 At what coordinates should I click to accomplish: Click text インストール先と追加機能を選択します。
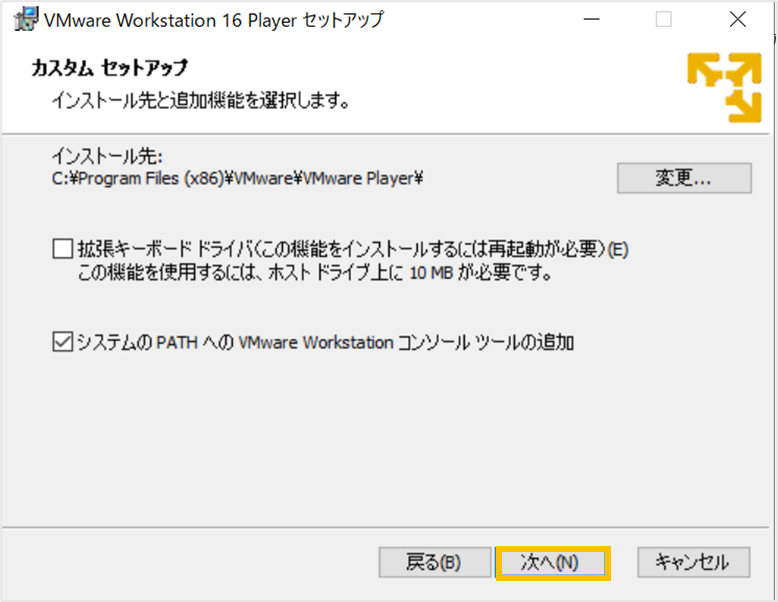[201, 101]
